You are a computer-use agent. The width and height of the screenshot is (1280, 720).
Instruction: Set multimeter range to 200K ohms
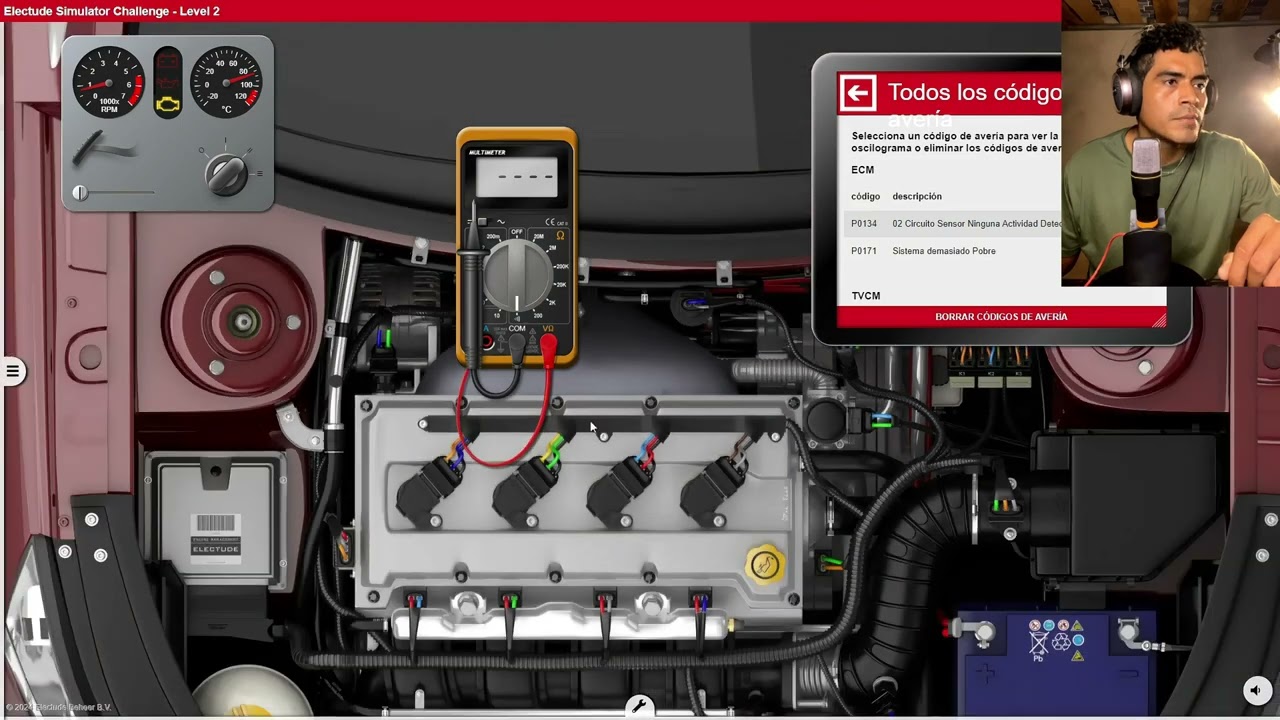pyautogui.click(x=561, y=267)
